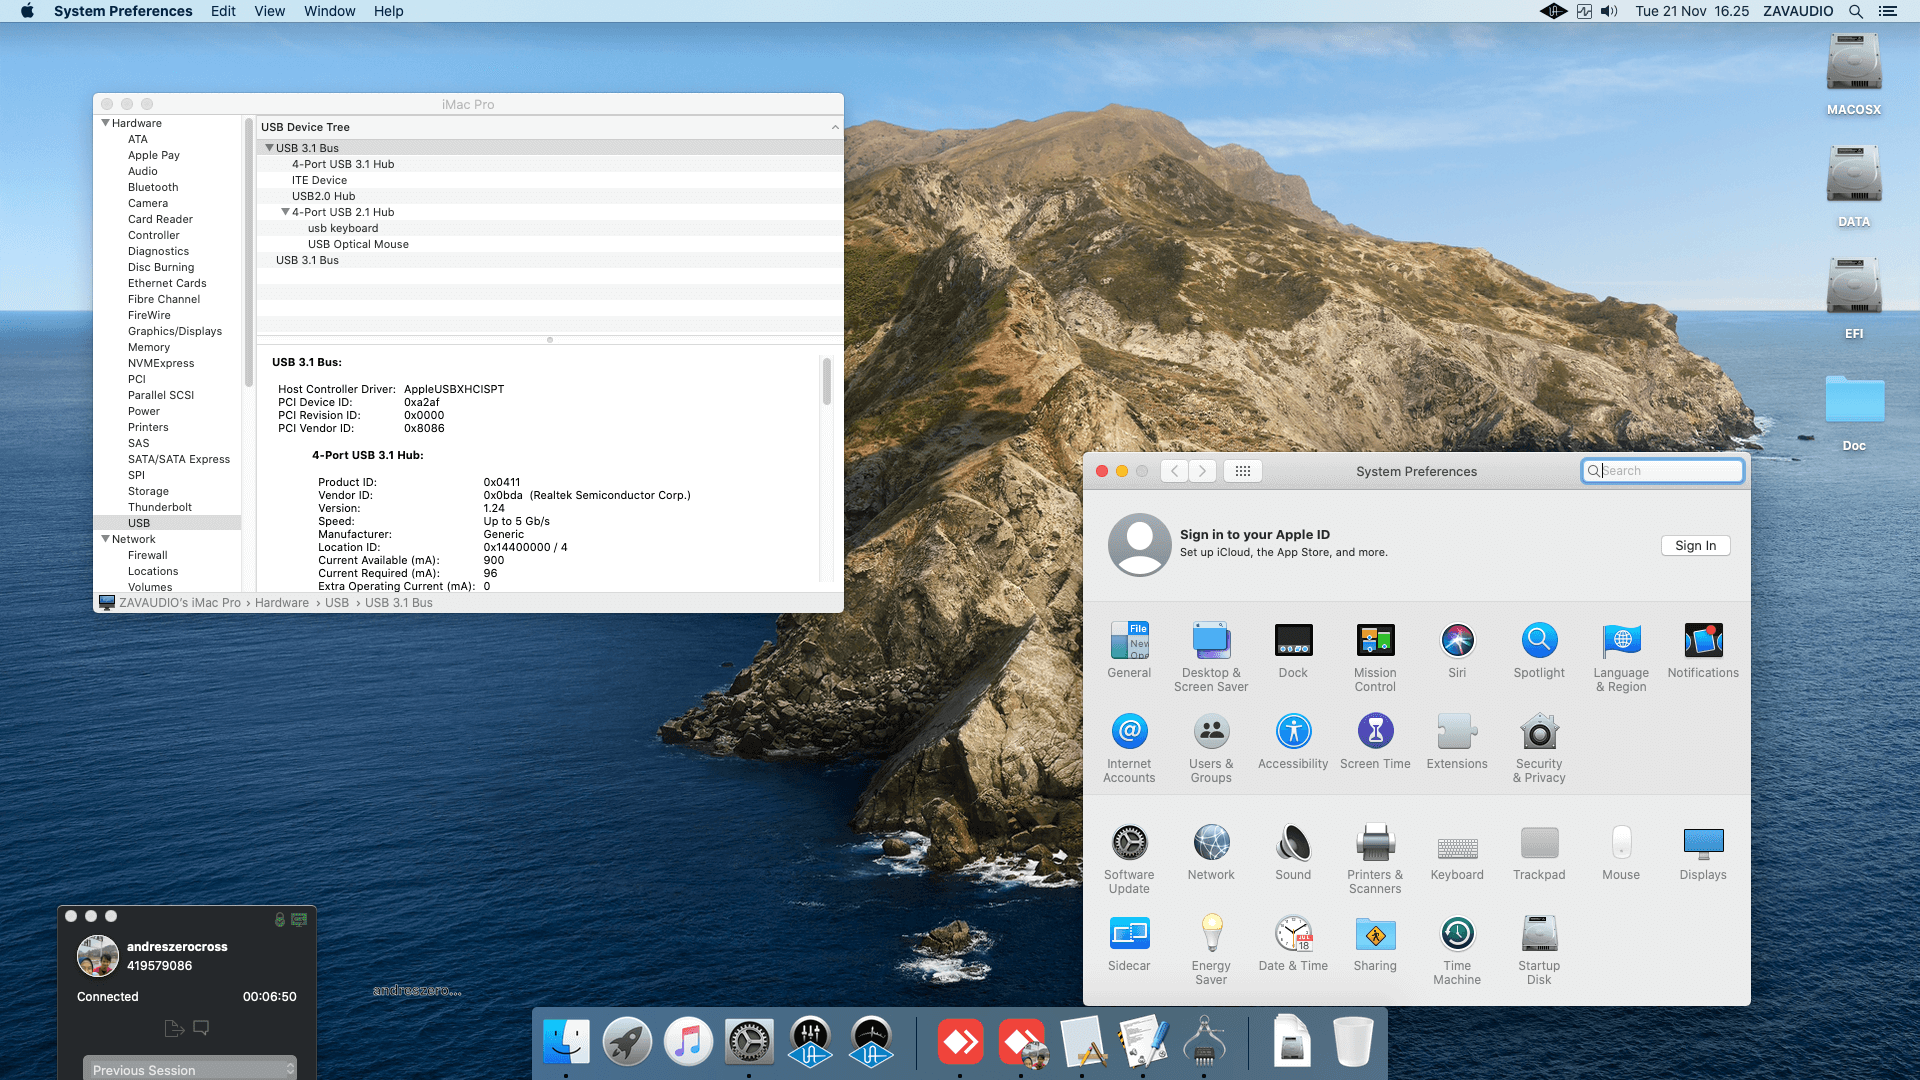Viewport: 1920px width, 1080px height.
Task: Open Software Update pane
Action: click(1129, 859)
